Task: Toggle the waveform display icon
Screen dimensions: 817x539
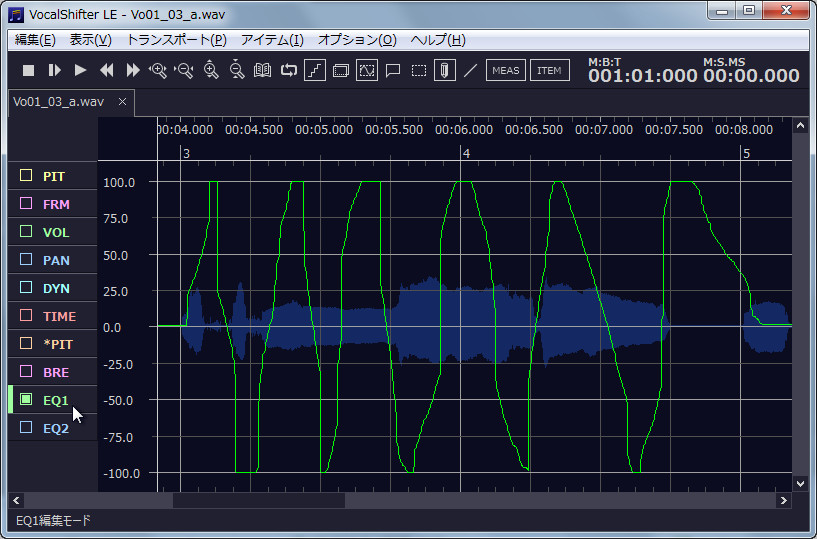Action: tap(367, 70)
